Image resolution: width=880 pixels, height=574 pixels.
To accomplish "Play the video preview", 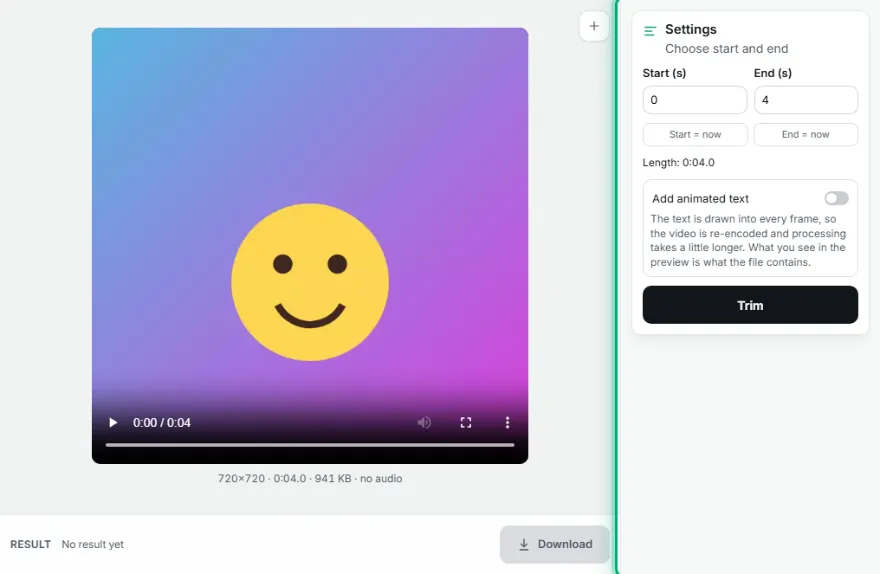I will tap(113, 423).
